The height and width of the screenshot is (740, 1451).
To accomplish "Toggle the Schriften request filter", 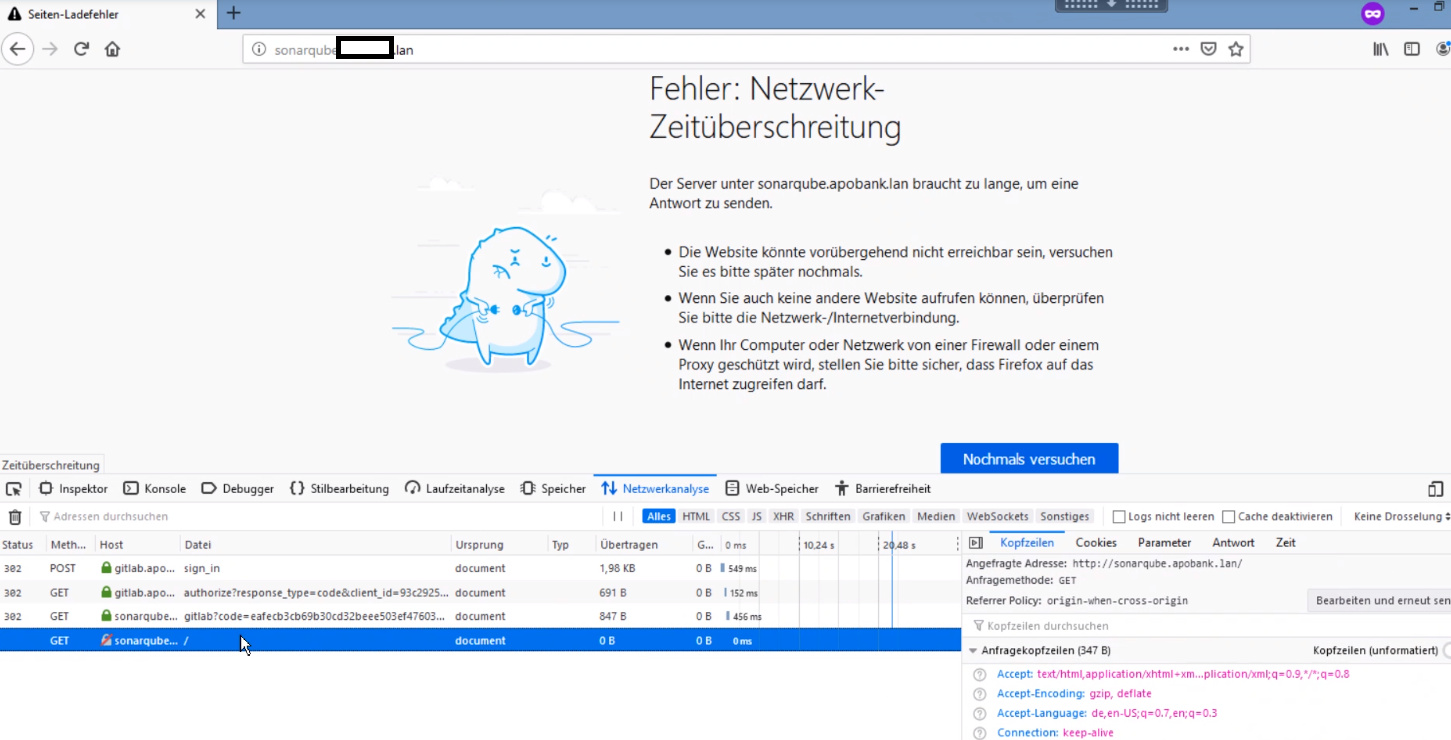I will coord(828,517).
